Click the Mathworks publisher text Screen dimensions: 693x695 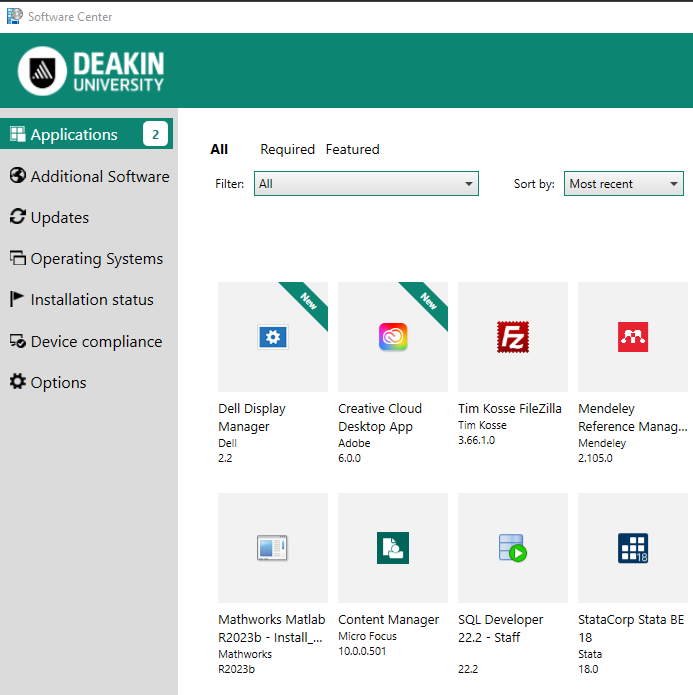(x=245, y=654)
